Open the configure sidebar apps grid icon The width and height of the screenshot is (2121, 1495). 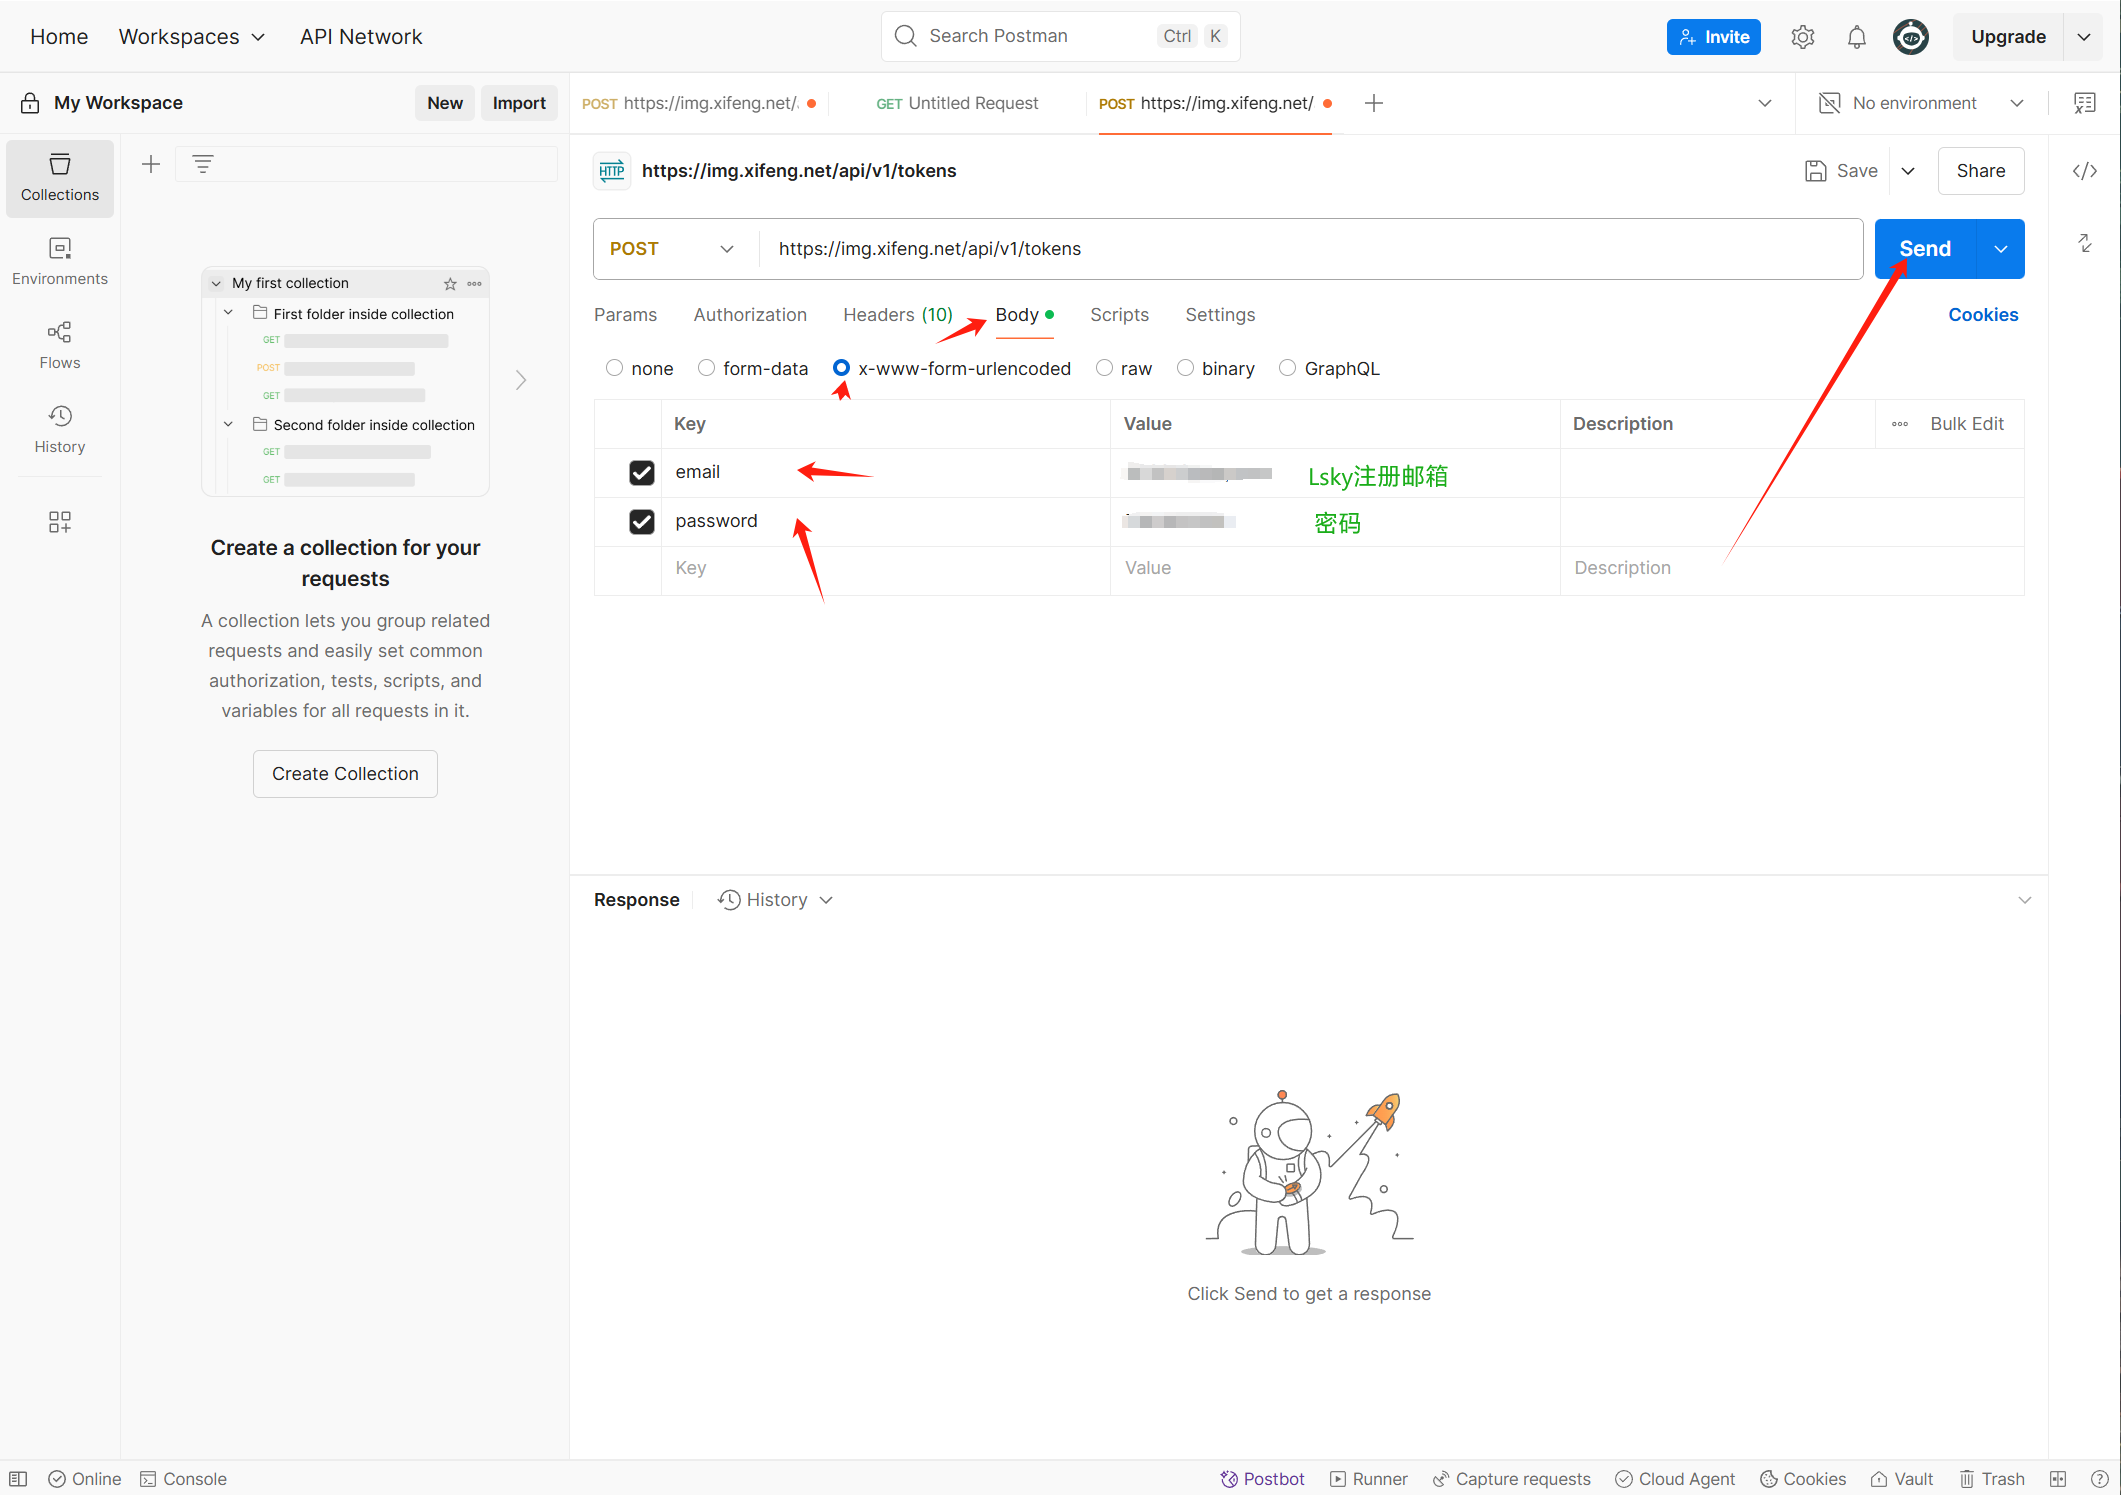coord(60,522)
